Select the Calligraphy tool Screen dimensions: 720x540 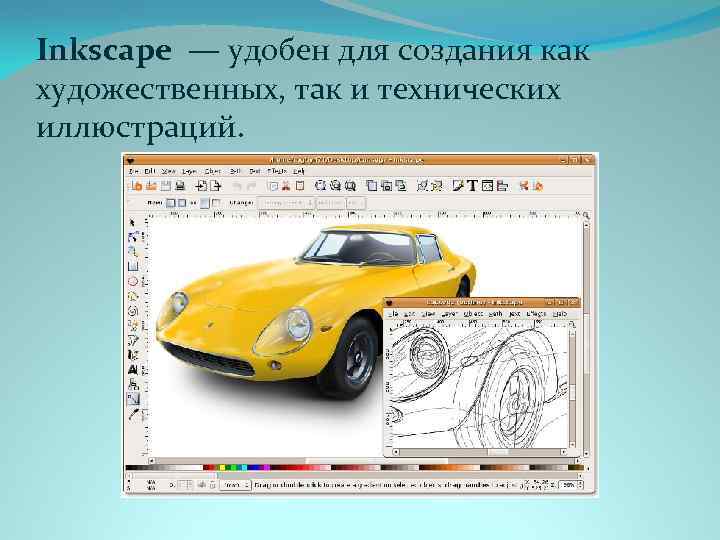(x=133, y=355)
